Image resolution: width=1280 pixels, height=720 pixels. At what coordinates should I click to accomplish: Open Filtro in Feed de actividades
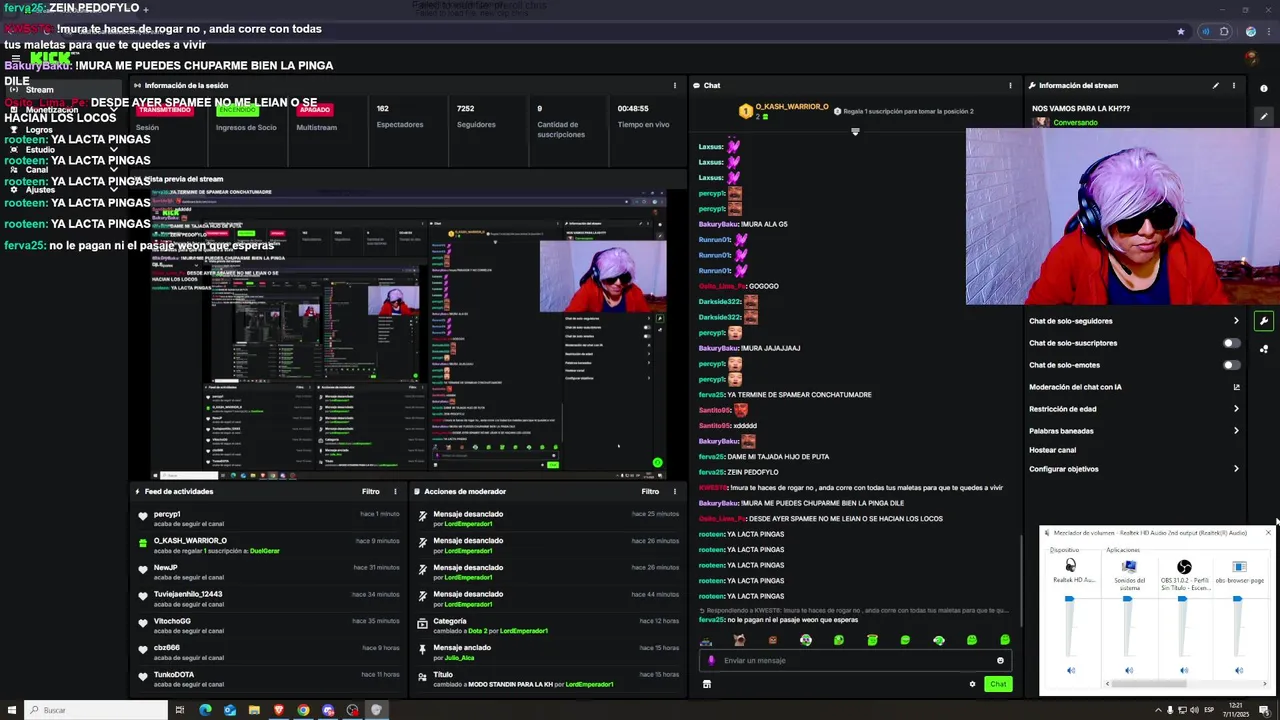(x=371, y=491)
